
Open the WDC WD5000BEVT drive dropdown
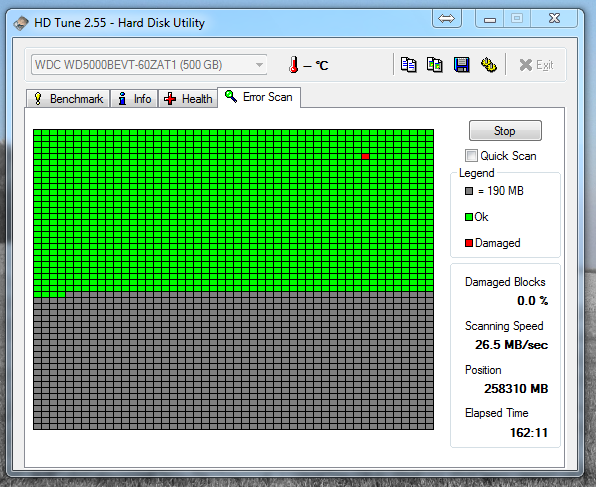149,65
